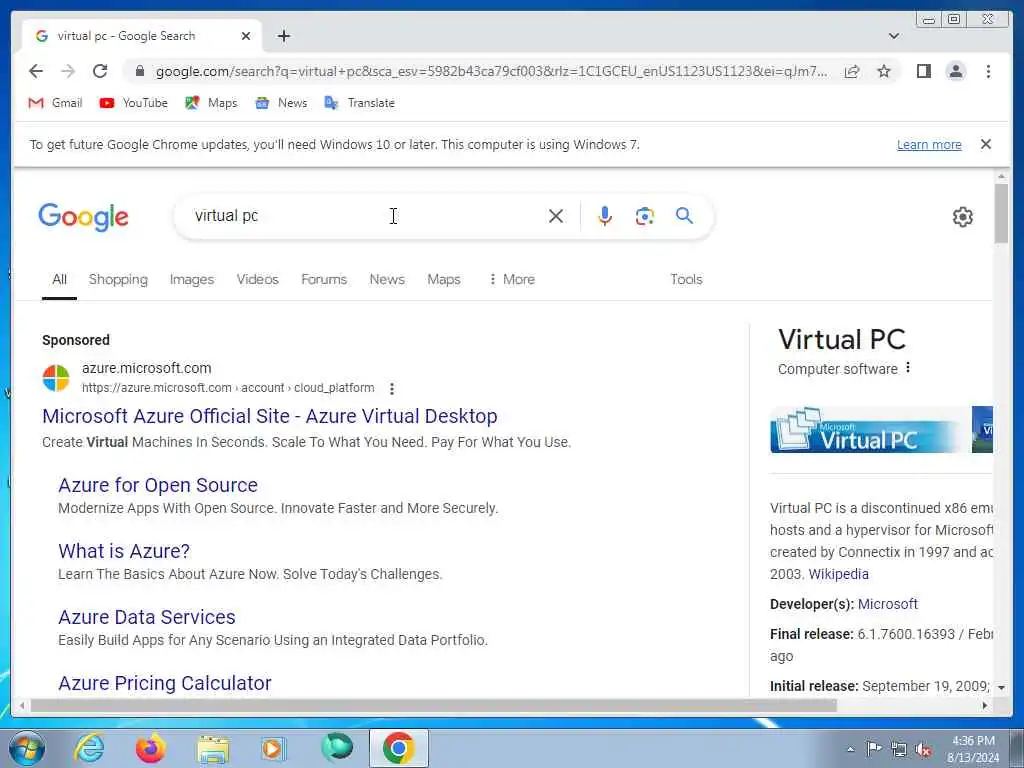Select the All results tab
The width and height of the screenshot is (1024, 768).
point(59,280)
